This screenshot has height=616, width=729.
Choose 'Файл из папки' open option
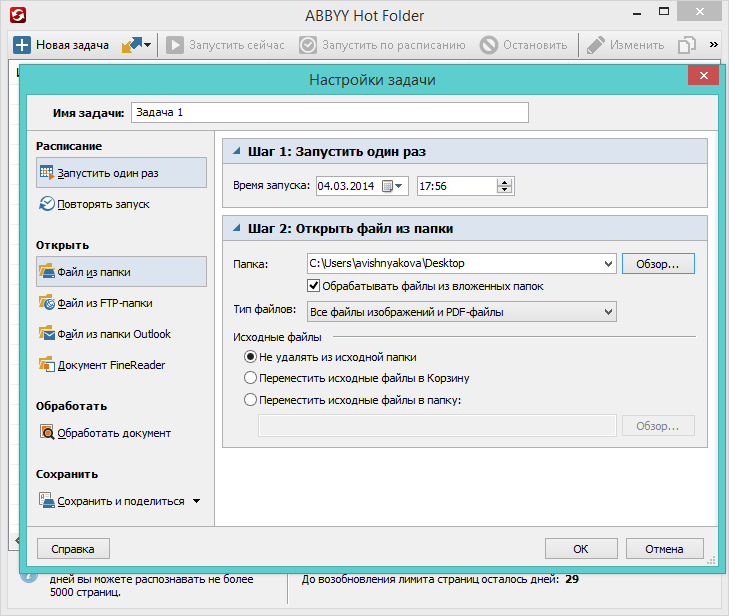coord(121,272)
